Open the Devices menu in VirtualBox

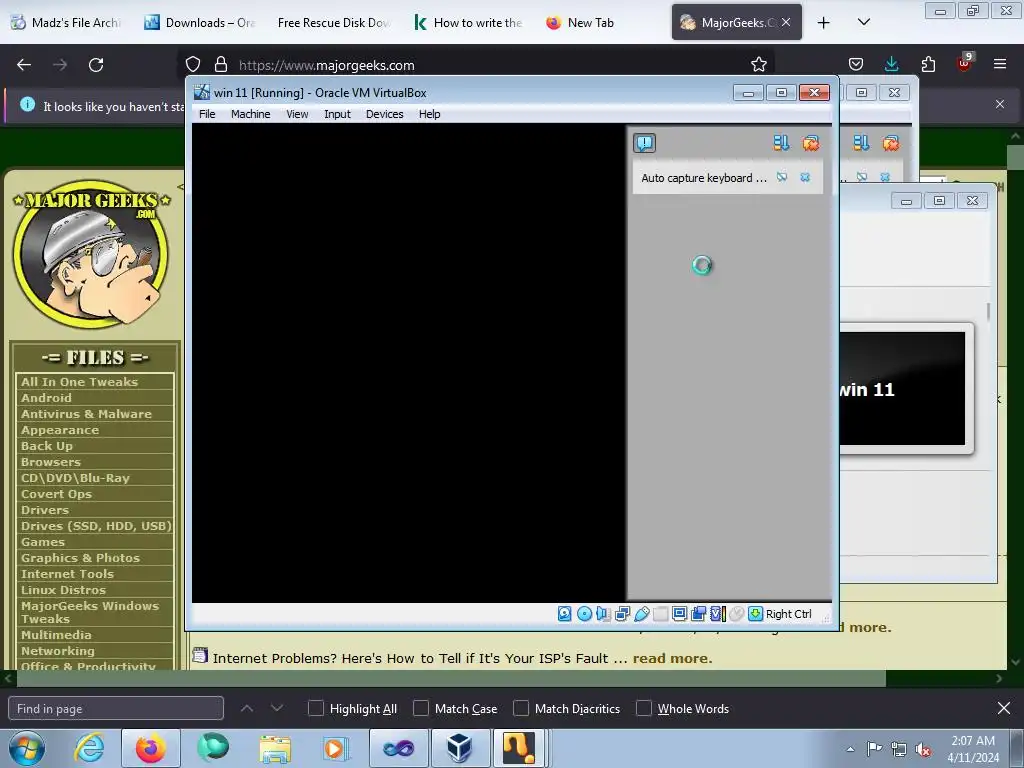(384, 114)
